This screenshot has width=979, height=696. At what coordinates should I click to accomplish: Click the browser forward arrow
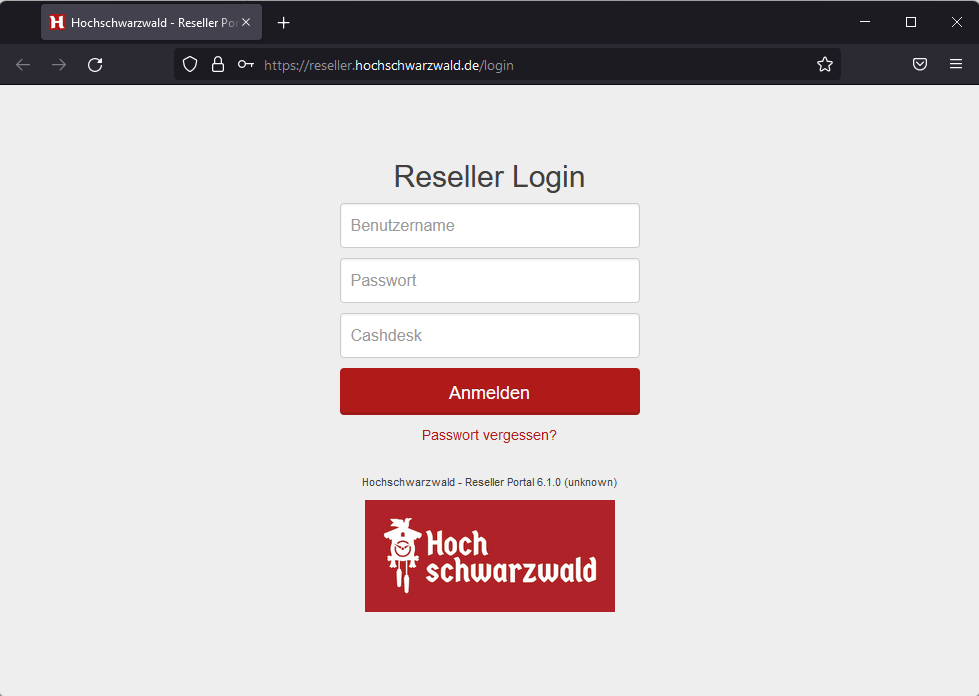[59, 65]
